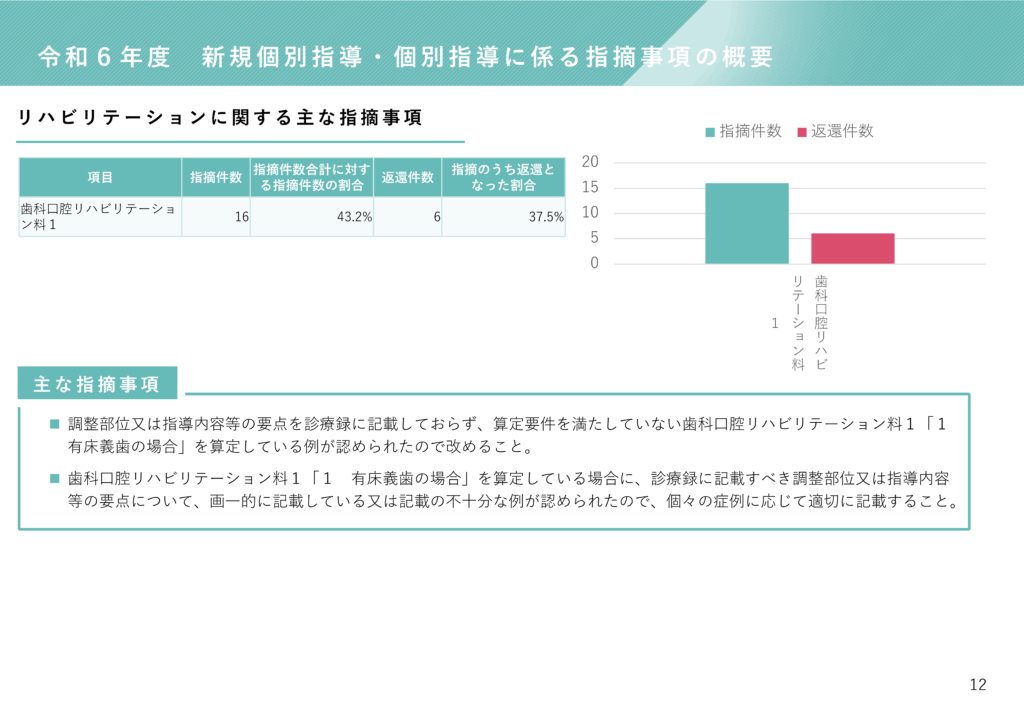Click the 指摘のうち返還となった割合 header
This screenshot has height=709, width=1024.
tap(504, 177)
